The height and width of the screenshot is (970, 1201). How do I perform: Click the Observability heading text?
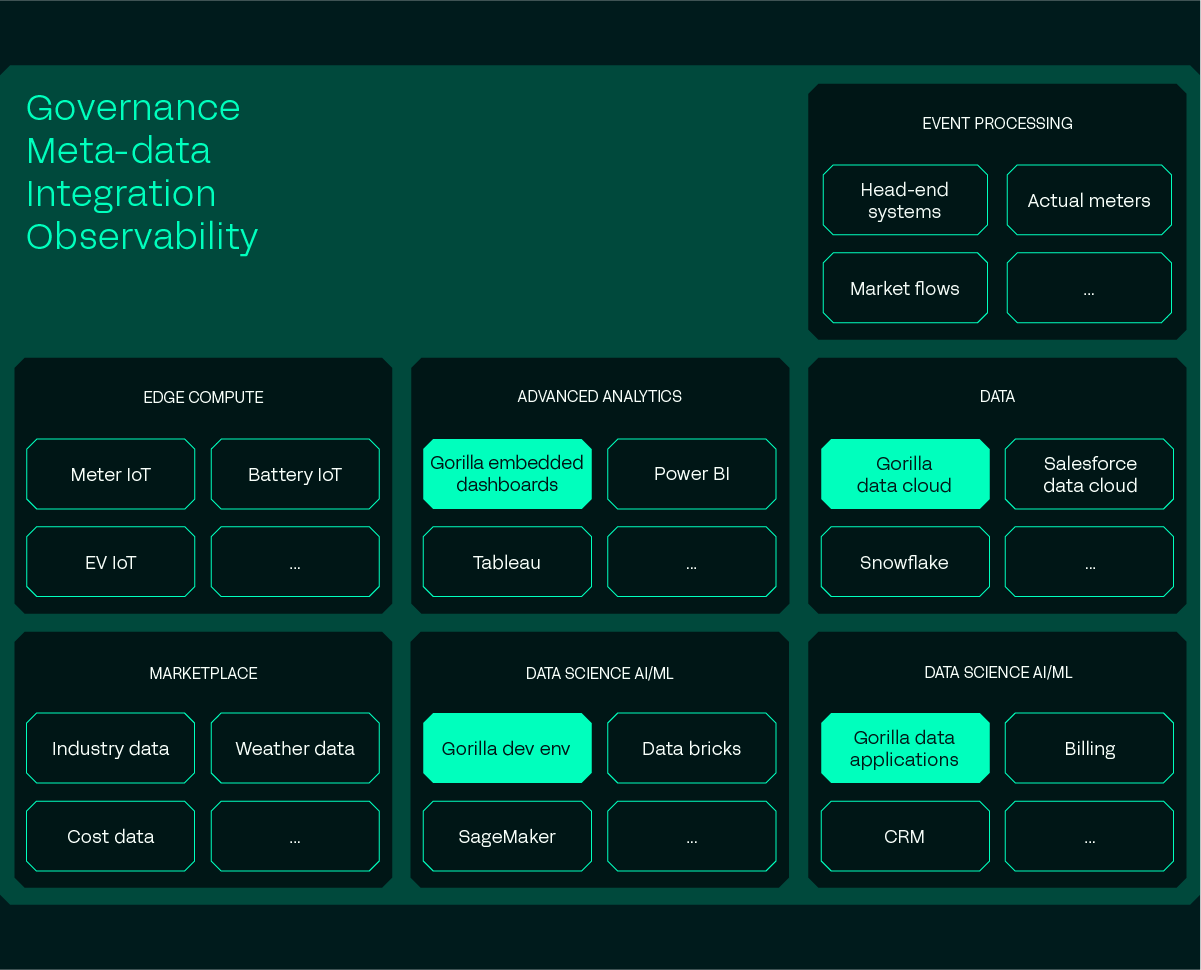(x=142, y=237)
